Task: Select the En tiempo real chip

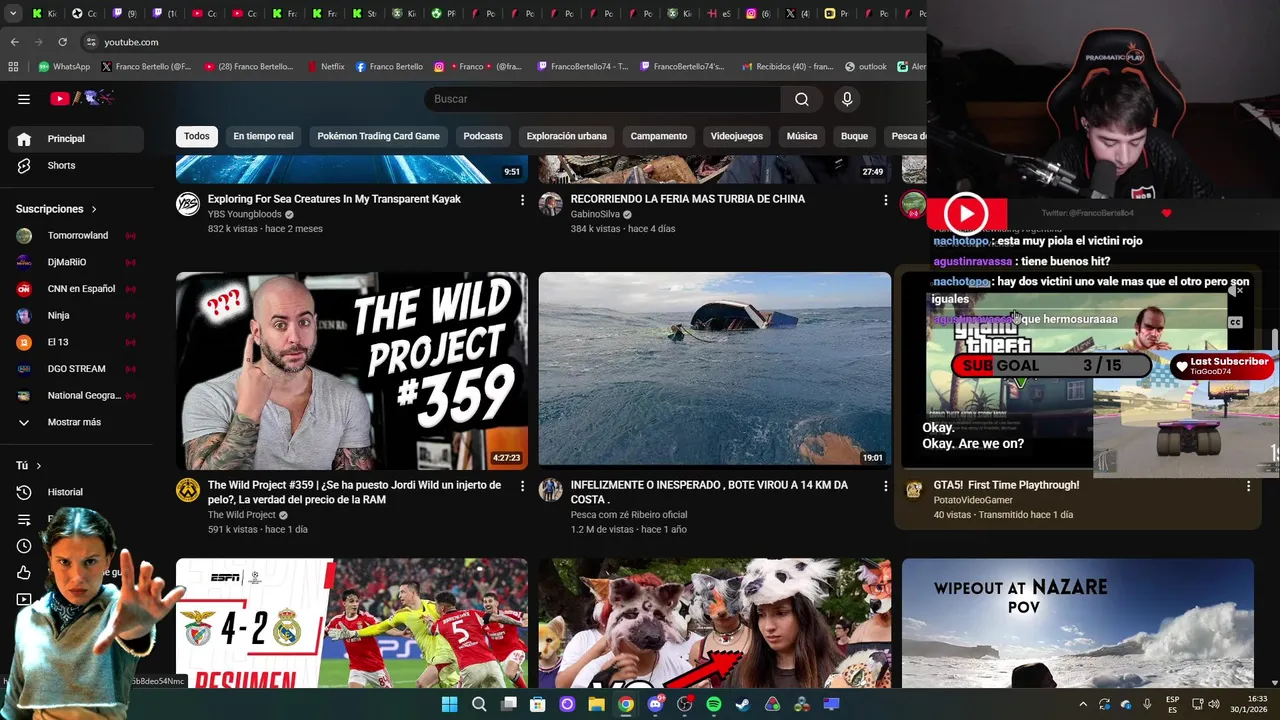Action: [263, 136]
